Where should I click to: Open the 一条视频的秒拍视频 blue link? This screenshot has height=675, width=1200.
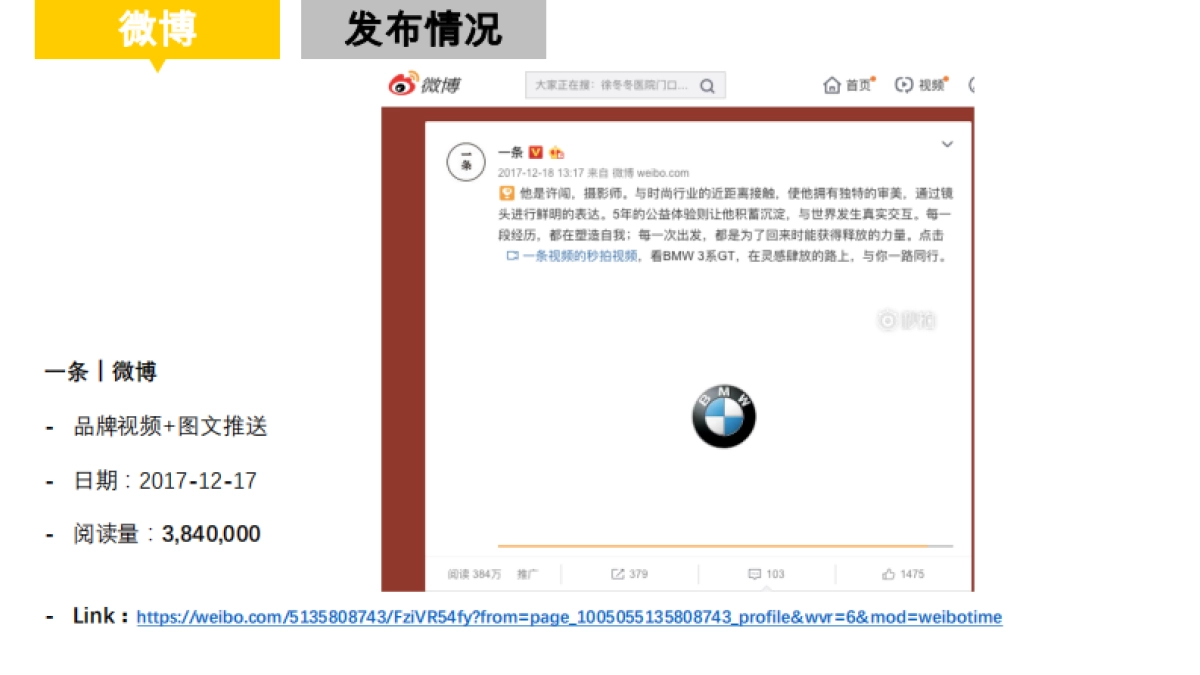pos(580,255)
